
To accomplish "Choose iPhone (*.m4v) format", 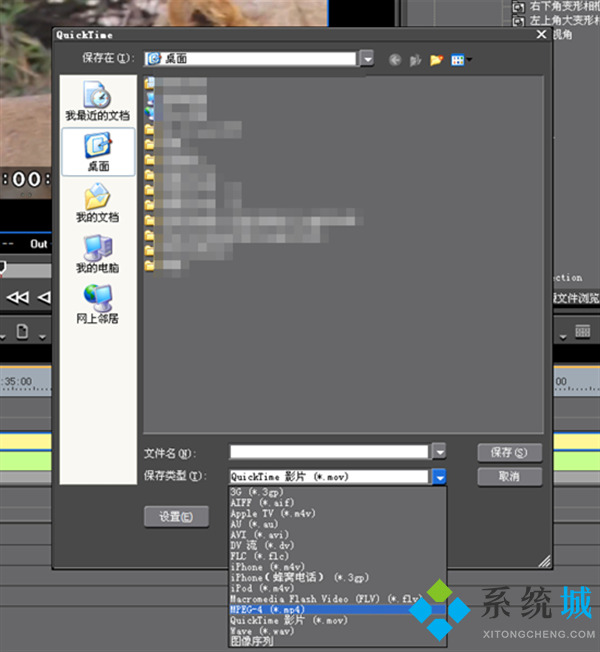I will pyautogui.click(x=338, y=567).
